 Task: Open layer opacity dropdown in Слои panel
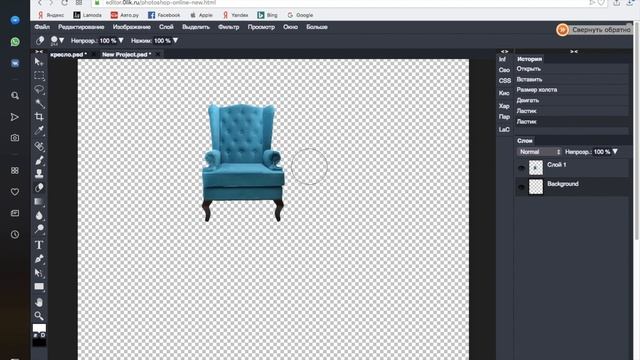[x=615, y=151]
